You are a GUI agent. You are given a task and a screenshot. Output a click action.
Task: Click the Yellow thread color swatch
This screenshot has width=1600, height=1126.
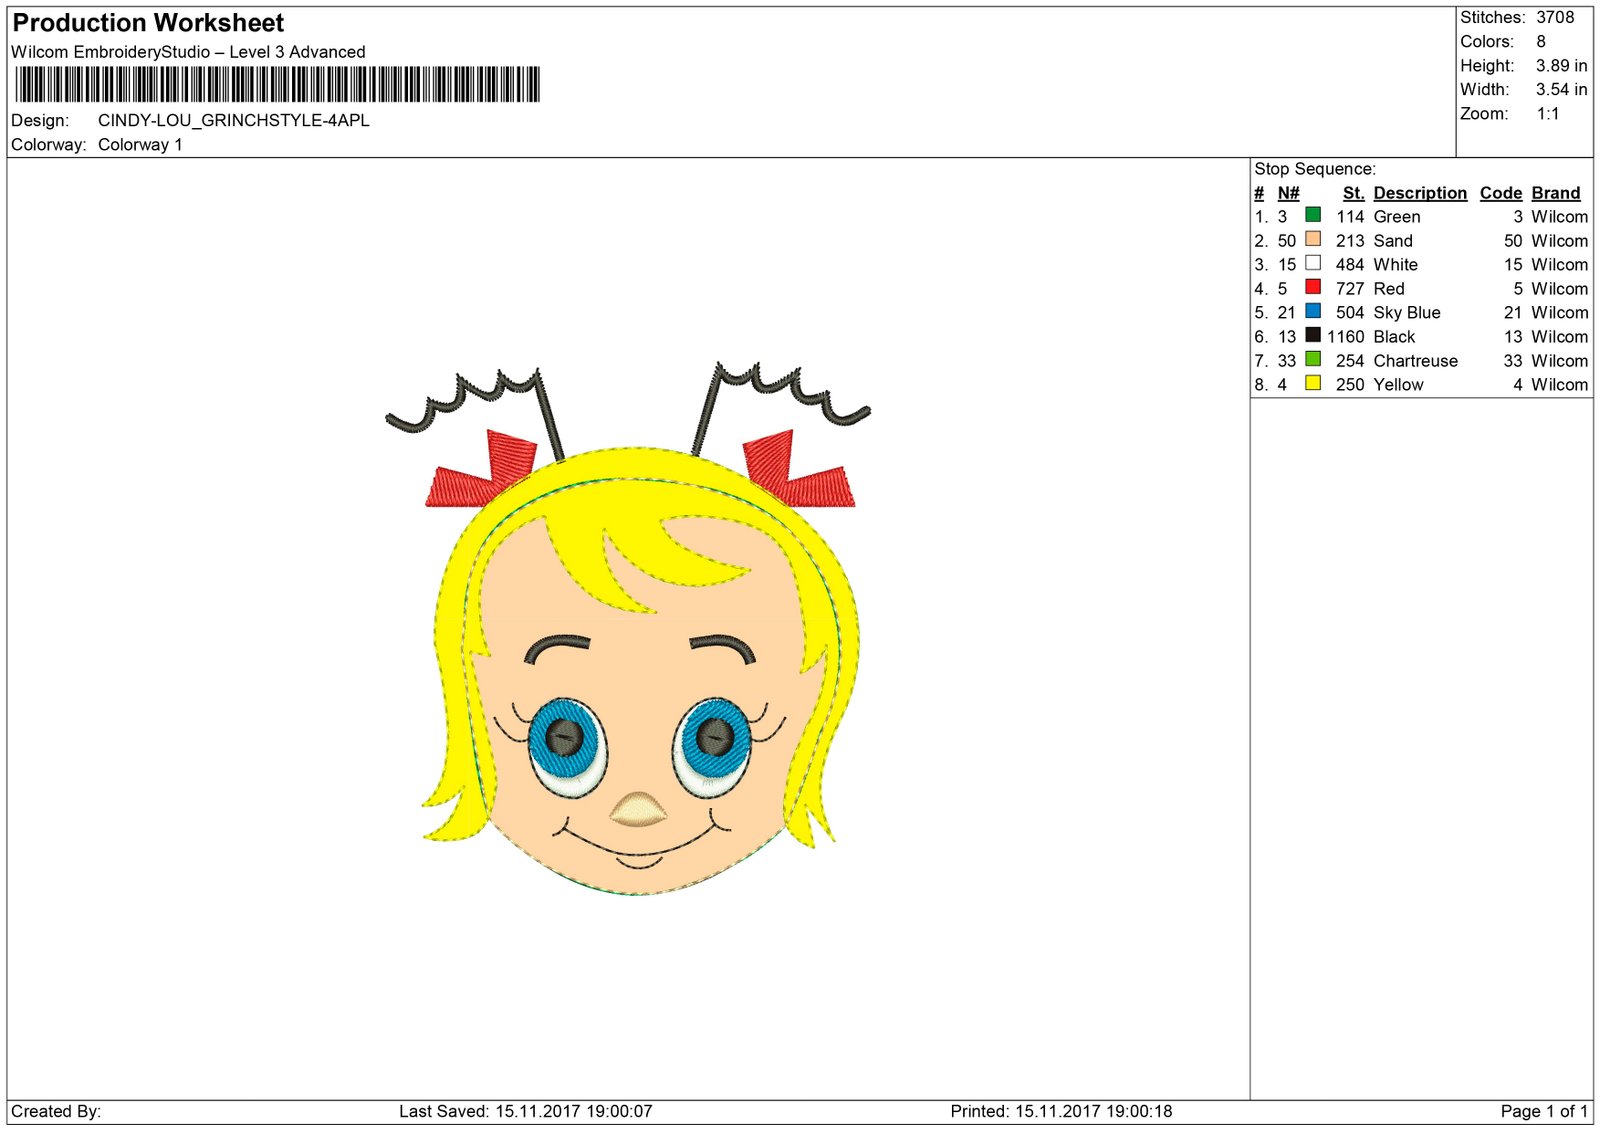pos(1313,383)
